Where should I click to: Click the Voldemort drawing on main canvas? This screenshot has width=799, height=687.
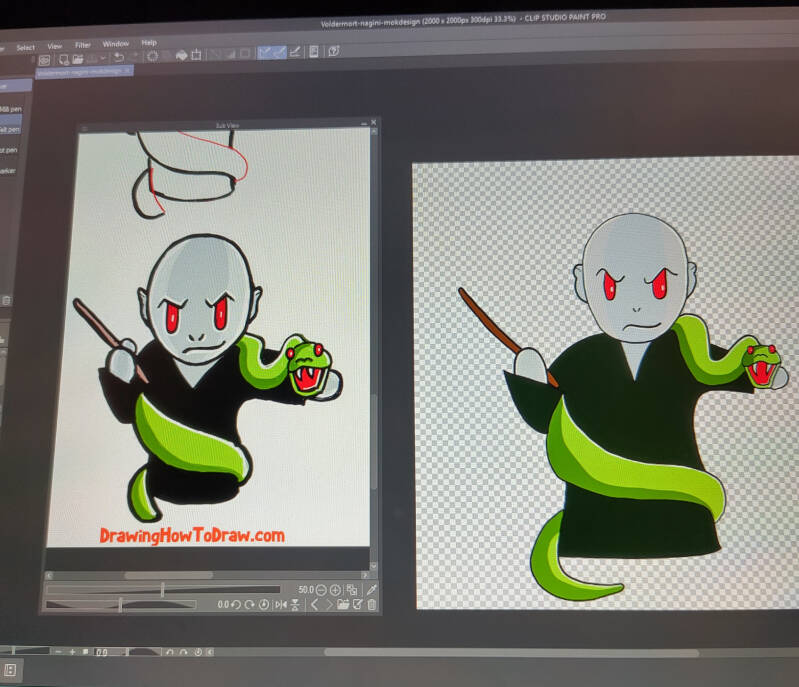click(x=625, y=407)
